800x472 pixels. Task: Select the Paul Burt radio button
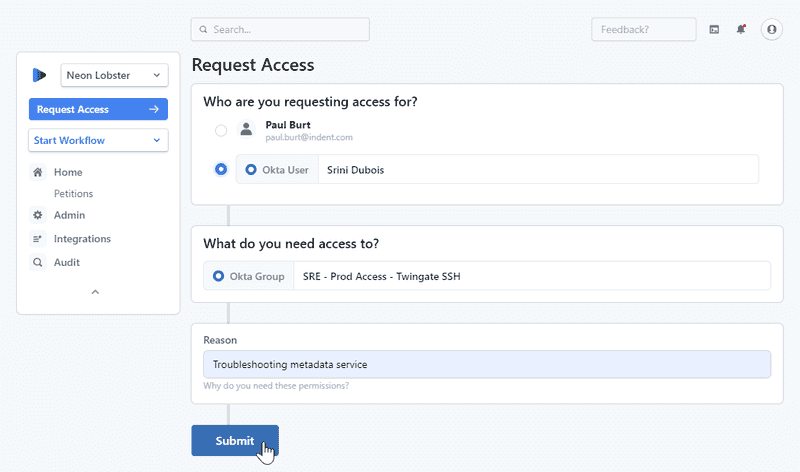(x=221, y=131)
